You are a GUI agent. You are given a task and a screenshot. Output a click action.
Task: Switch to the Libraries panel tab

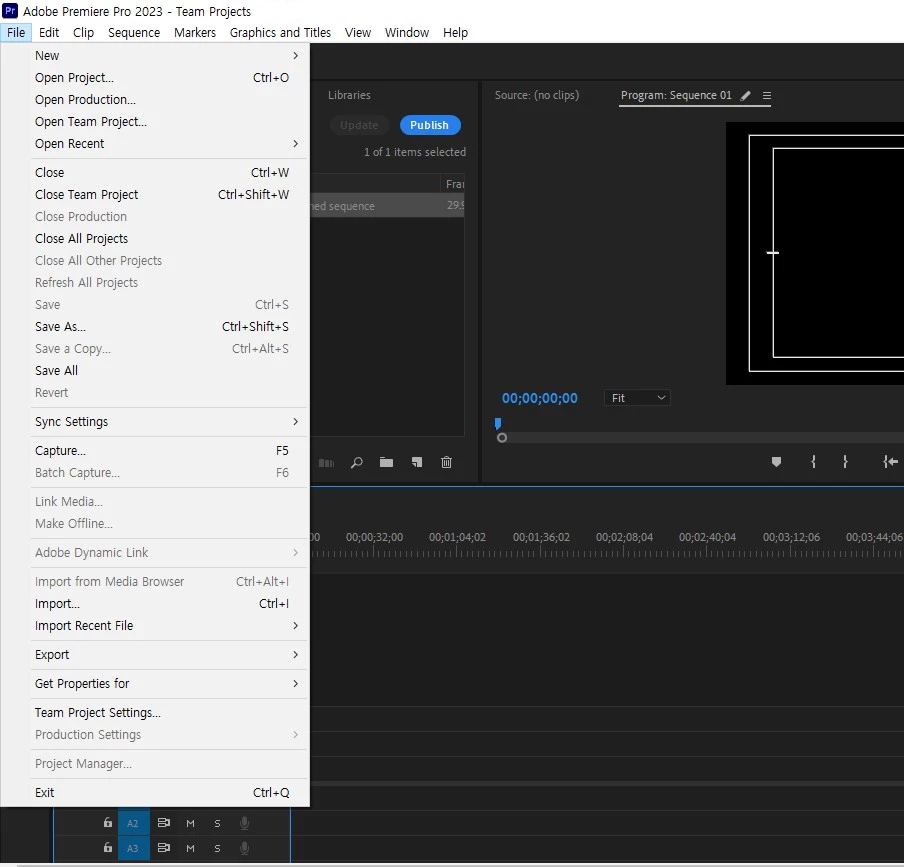click(349, 95)
